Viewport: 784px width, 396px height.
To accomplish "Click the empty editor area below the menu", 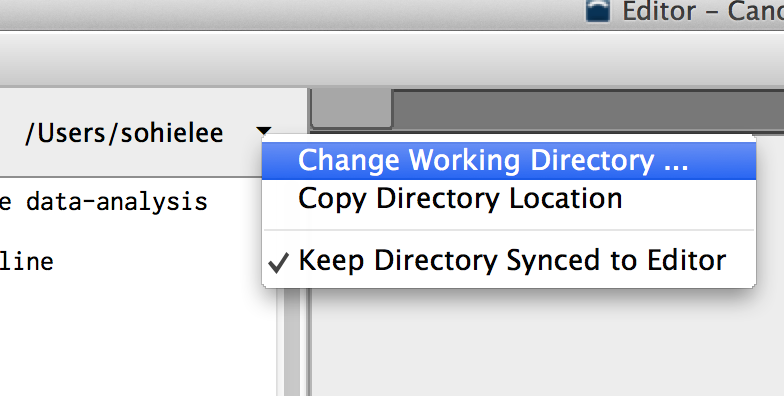I will (x=547, y=343).
